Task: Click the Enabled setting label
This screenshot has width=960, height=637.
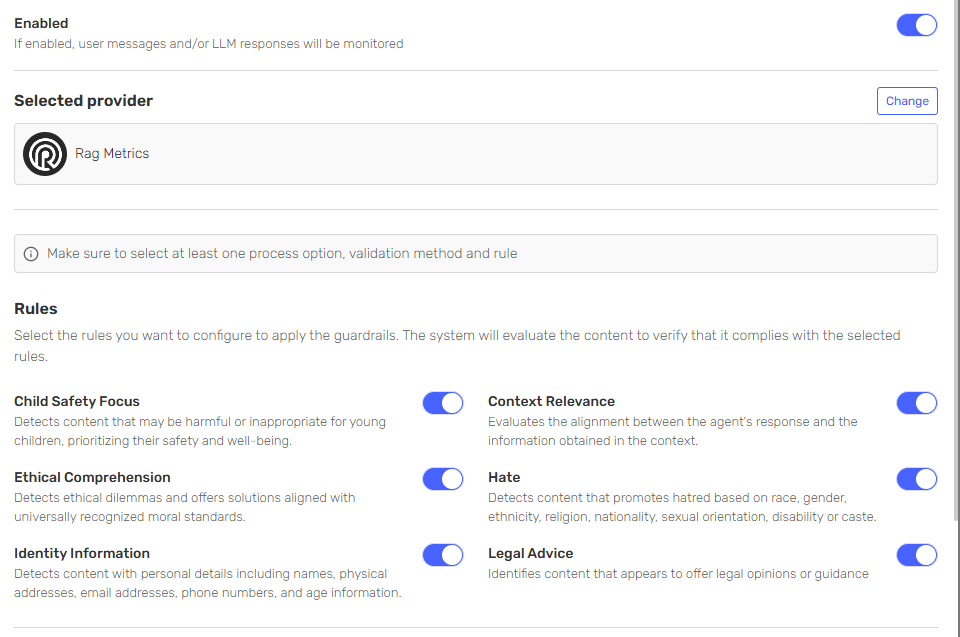Action: click(x=41, y=23)
